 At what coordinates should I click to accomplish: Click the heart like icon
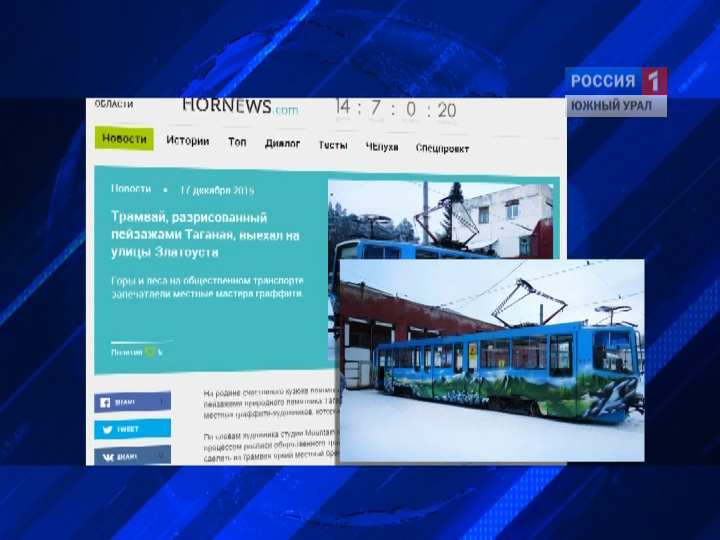tap(149, 352)
